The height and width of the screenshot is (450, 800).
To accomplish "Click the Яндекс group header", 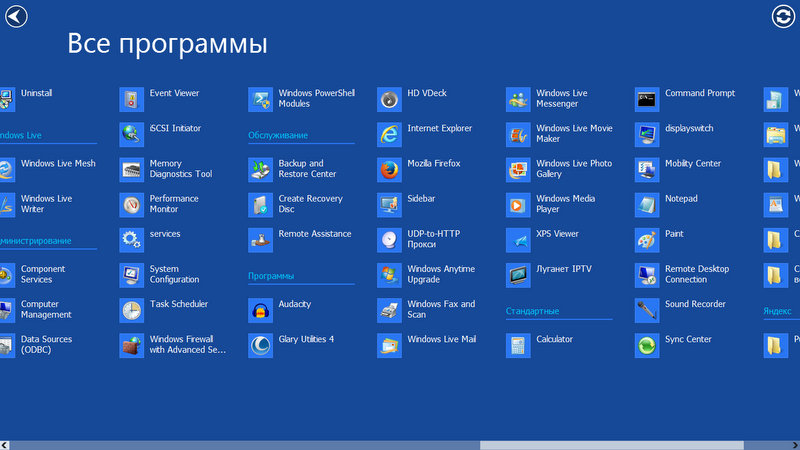I will point(778,311).
